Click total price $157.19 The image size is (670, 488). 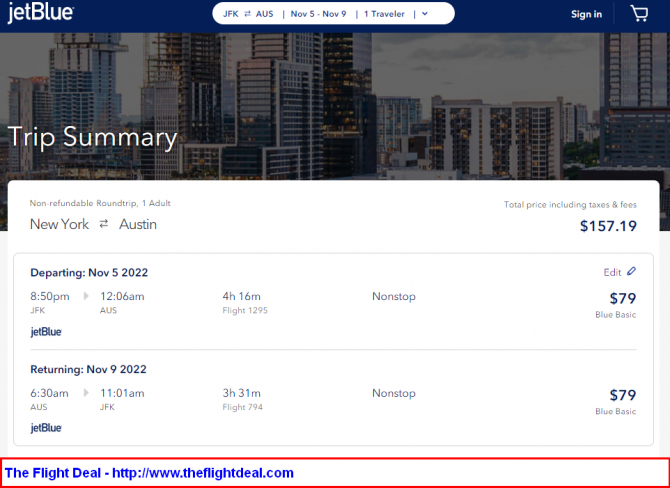[608, 226]
